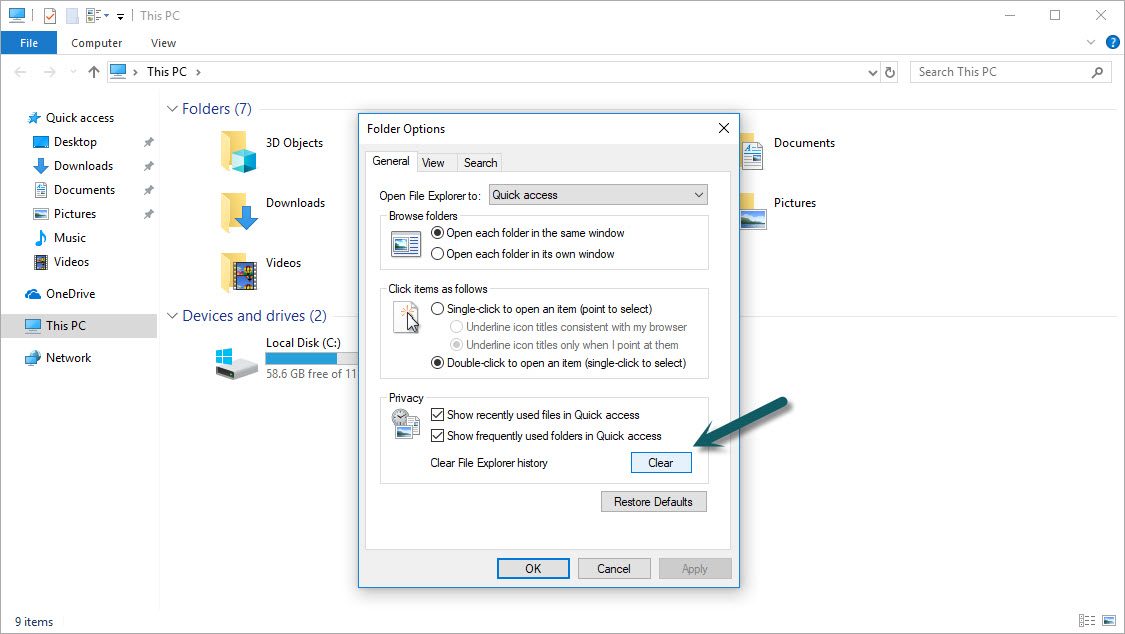Collapse the Folders (7) group
Image resolution: width=1125 pixels, height=634 pixels.
click(x=172, y=109)
